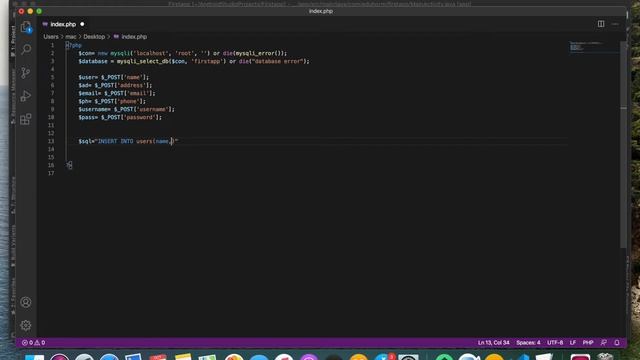
Task: Click line number 13 in the gutter
Action: 51,141
